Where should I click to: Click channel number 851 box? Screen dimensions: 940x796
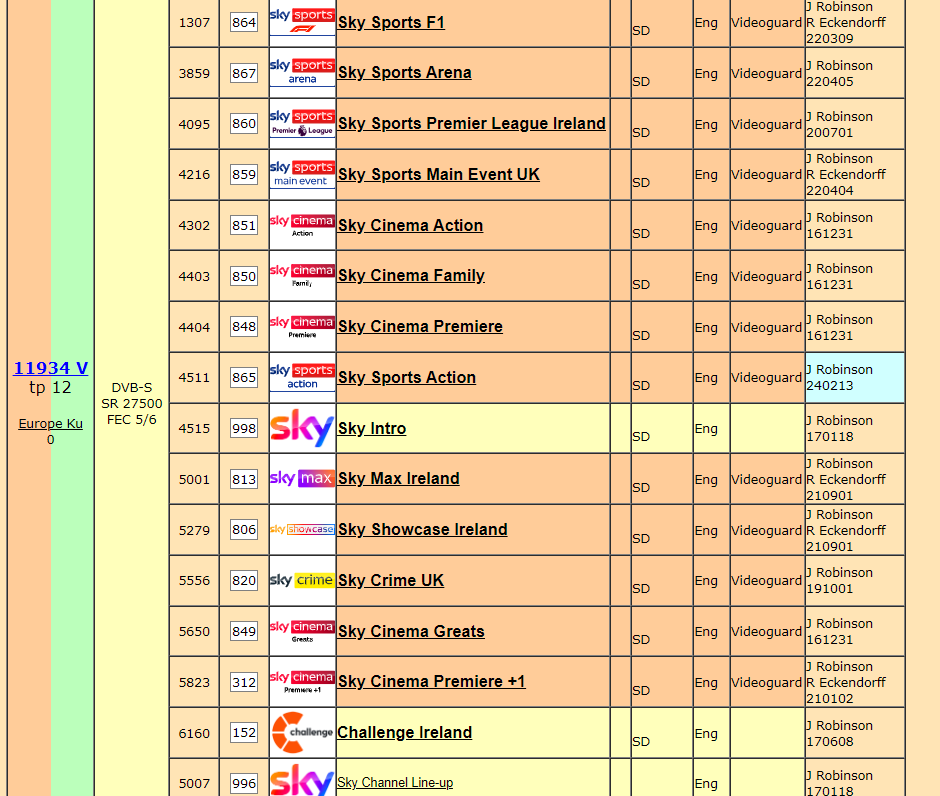pyautogui.click(x=244, y=225)
